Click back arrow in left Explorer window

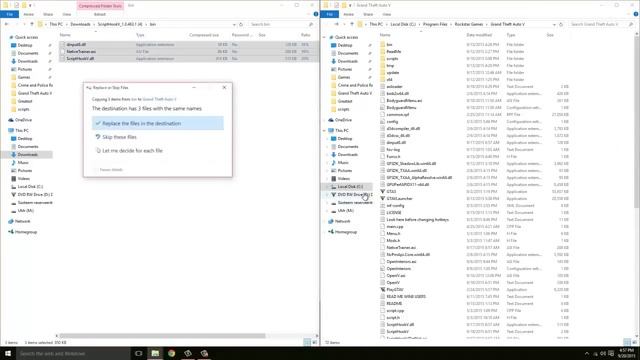7,24
